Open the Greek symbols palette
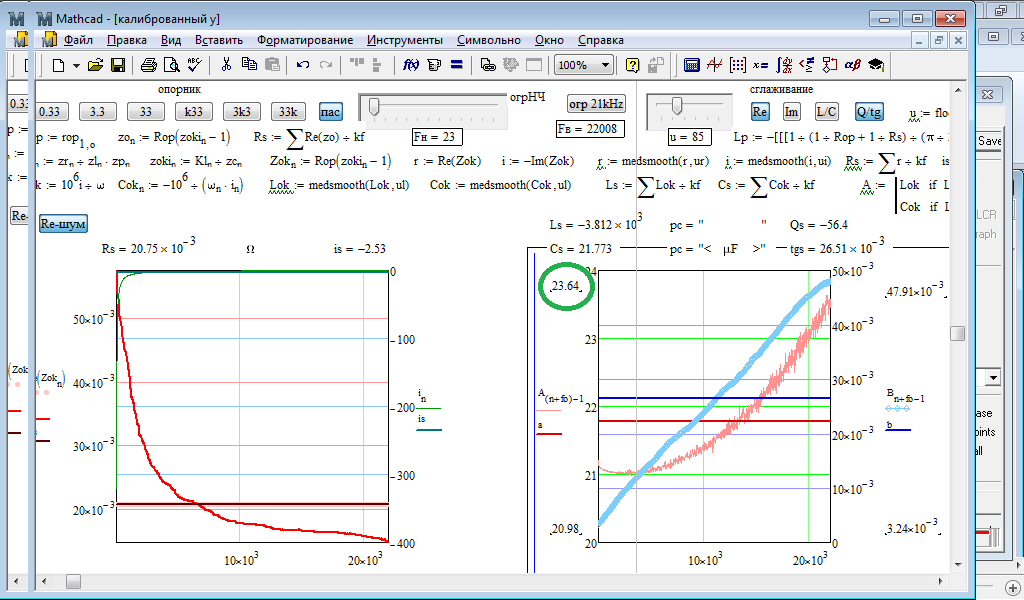This screenshot has width=1024, height=600. click(853, 65)
